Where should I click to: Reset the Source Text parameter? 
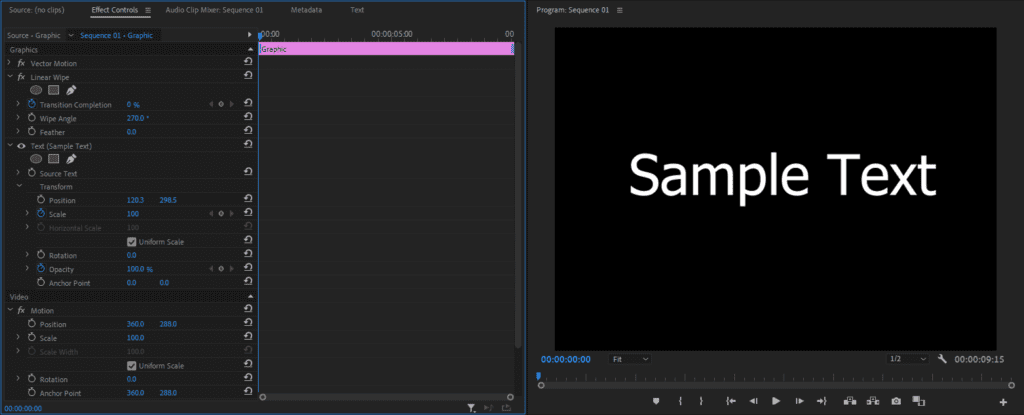click(248, 172)
